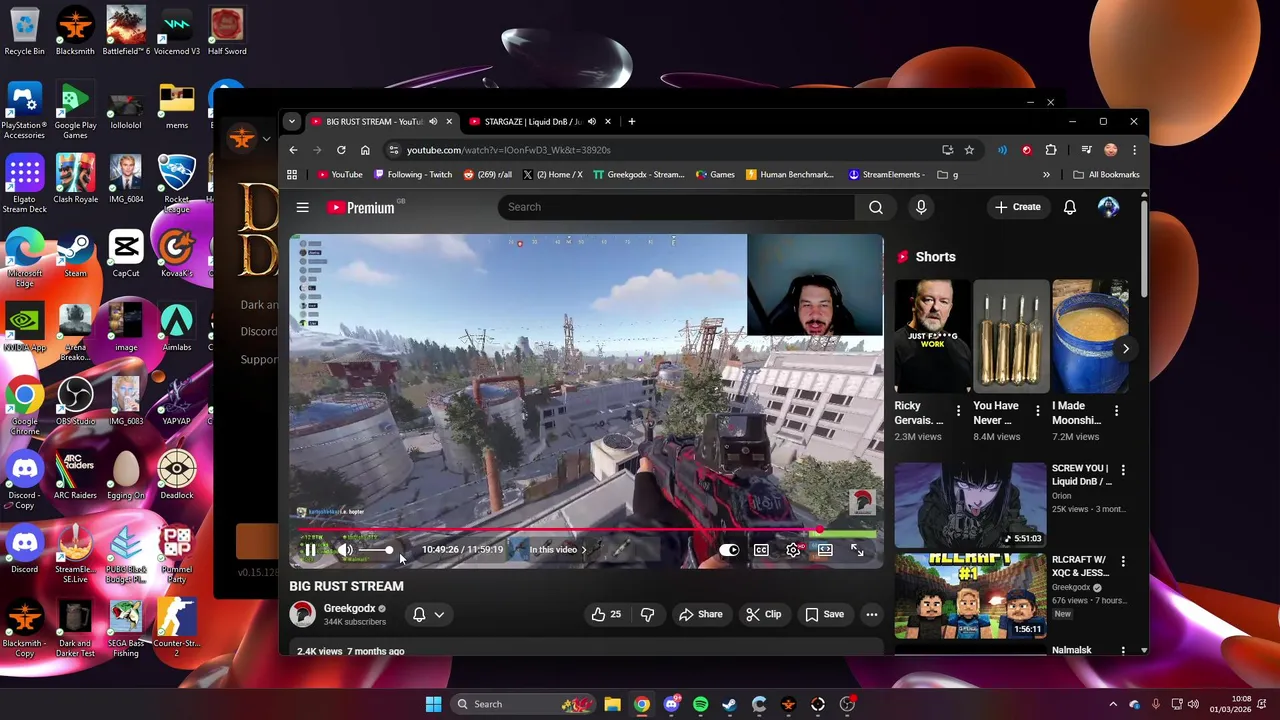
Task: Toggle the Autoplay switch in the player
Action: (729, 550)
